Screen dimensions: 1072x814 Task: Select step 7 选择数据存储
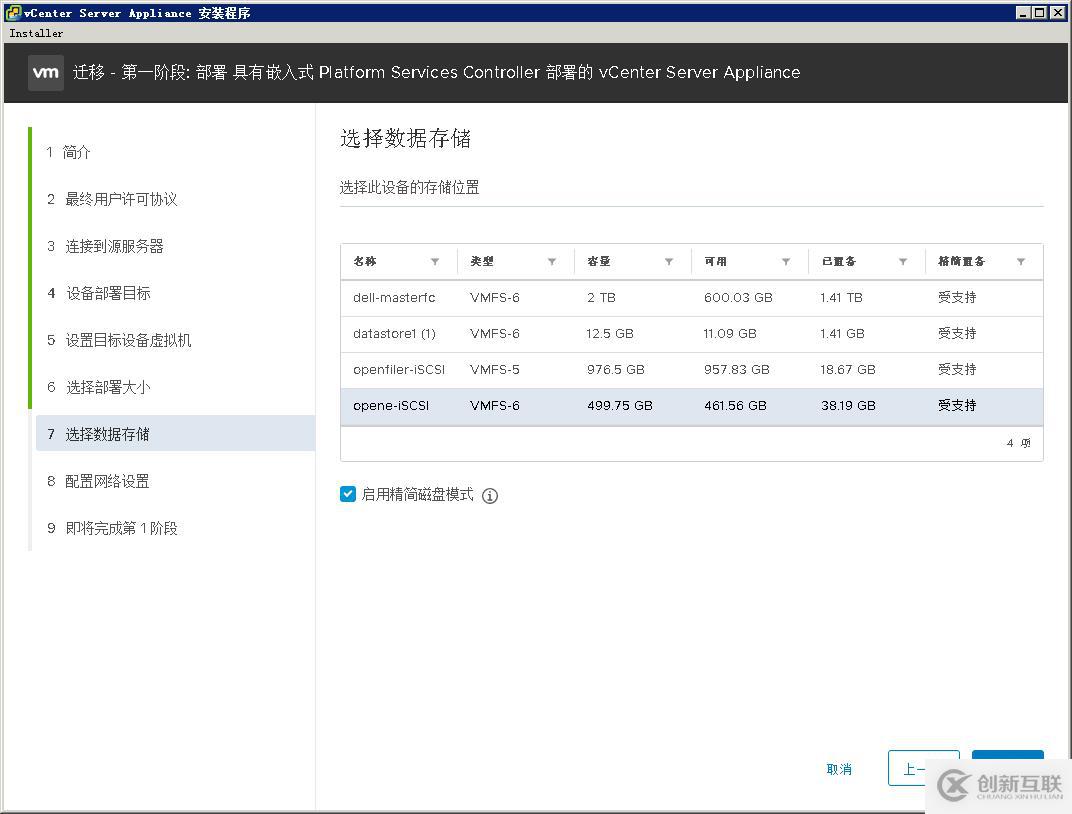175,433
